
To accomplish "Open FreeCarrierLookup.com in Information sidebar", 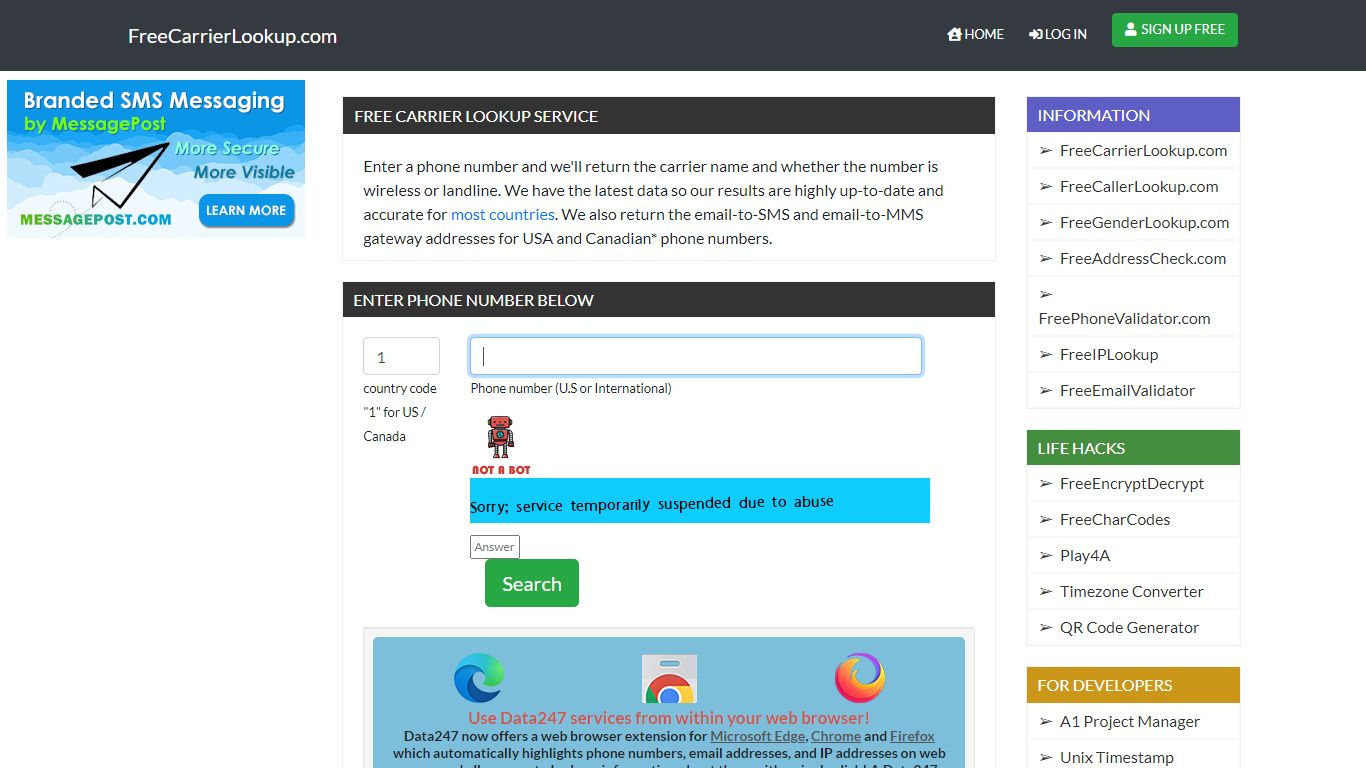I will [x=1143, y=150].
